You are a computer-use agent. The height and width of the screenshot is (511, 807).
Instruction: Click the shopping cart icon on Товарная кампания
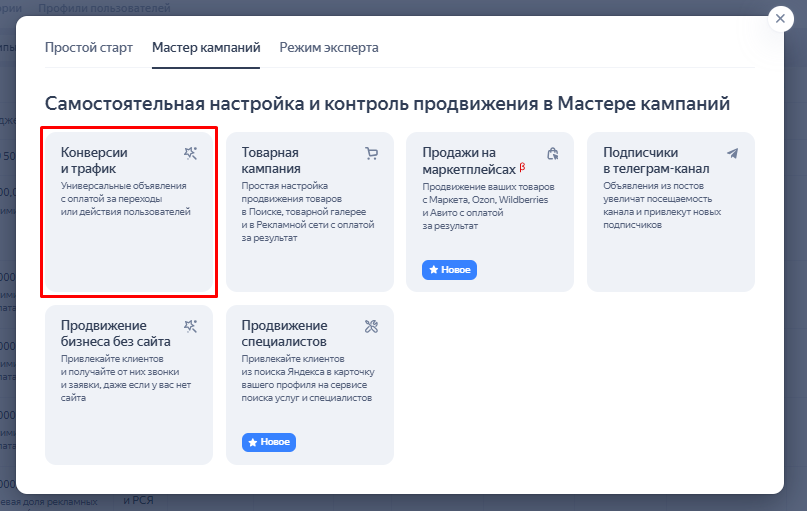click(372, 153)
